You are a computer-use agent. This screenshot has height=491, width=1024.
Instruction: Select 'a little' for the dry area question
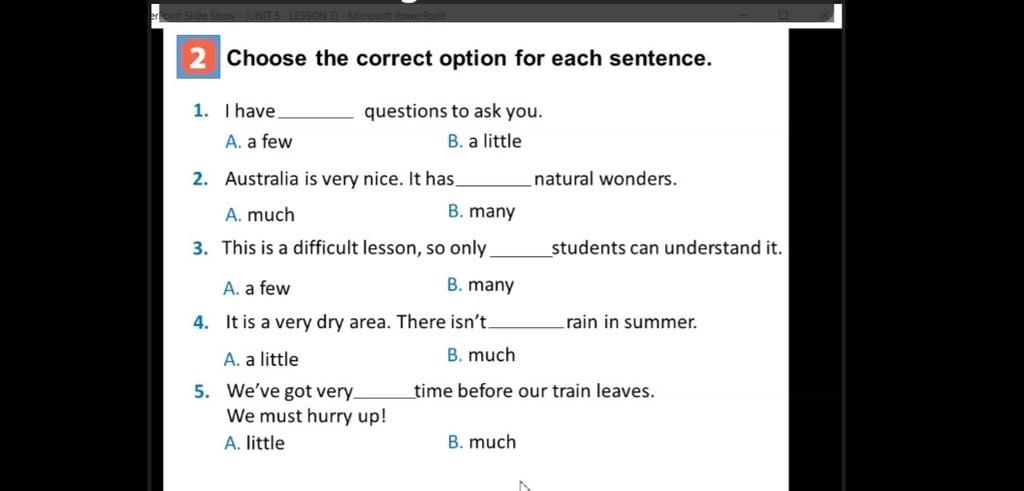tap(261, 359)
